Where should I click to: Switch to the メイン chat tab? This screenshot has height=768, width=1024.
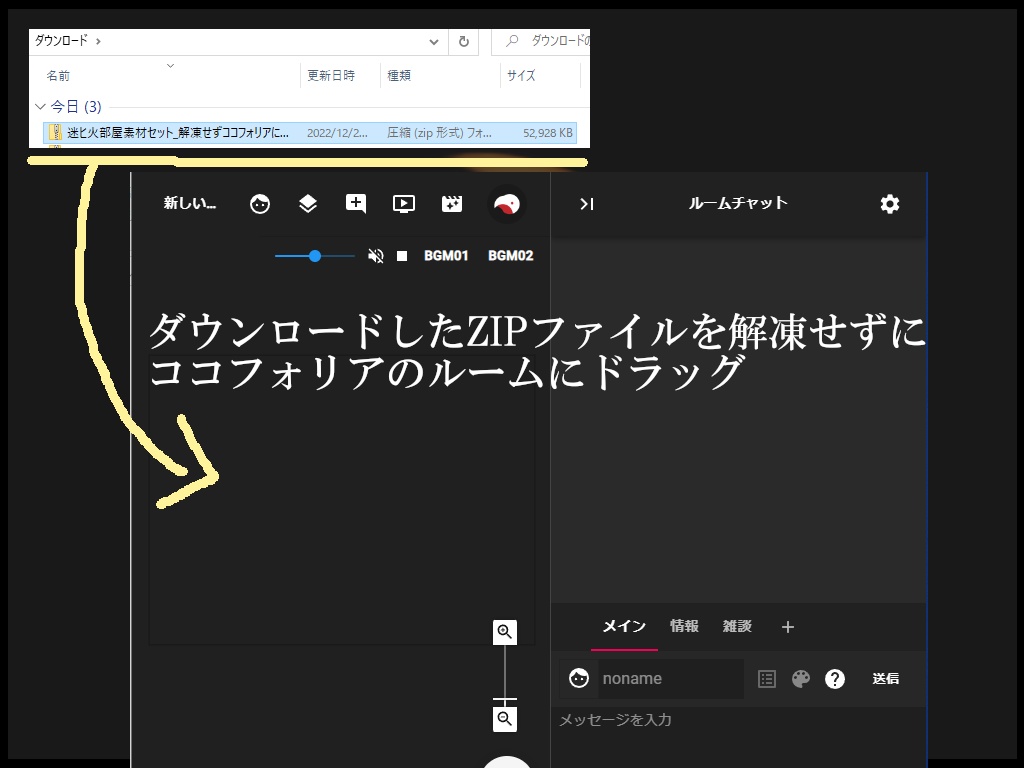(x=624, y=626)
